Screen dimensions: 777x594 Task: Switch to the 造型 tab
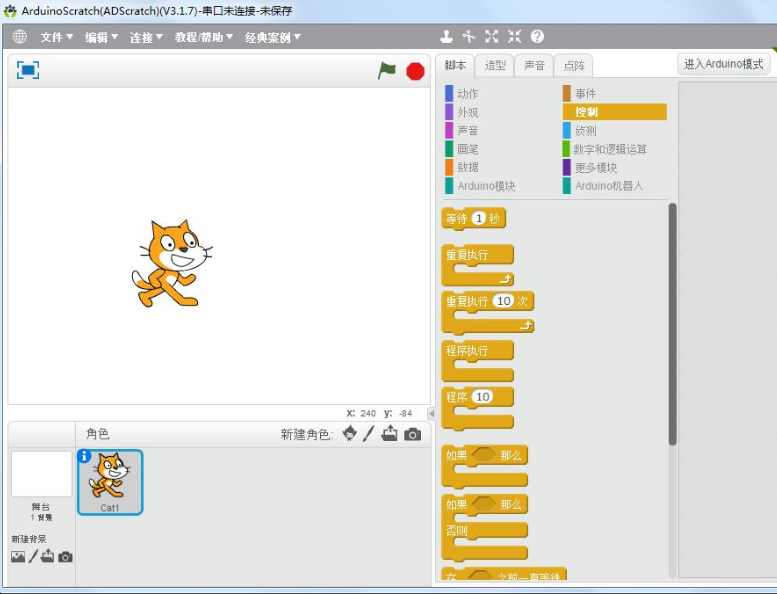495,65
